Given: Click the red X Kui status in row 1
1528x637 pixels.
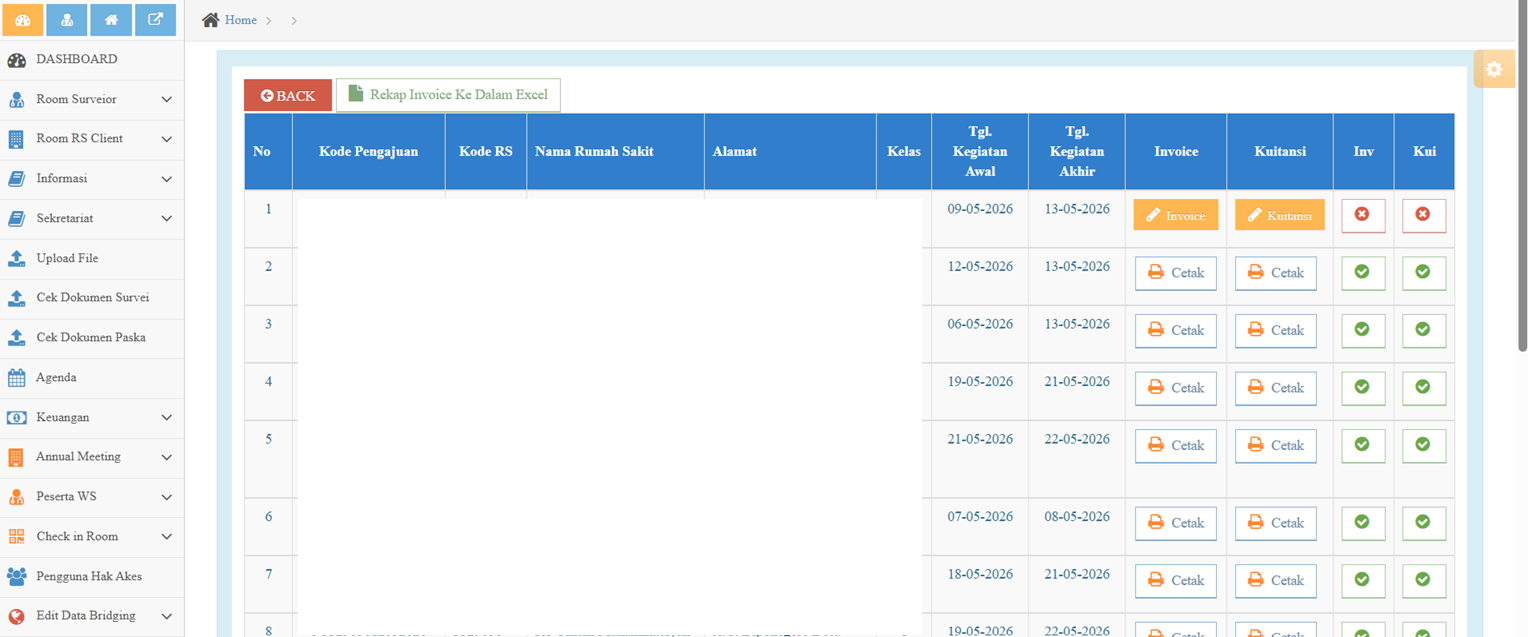Looking at the screenshot, I should (1424, 215).
